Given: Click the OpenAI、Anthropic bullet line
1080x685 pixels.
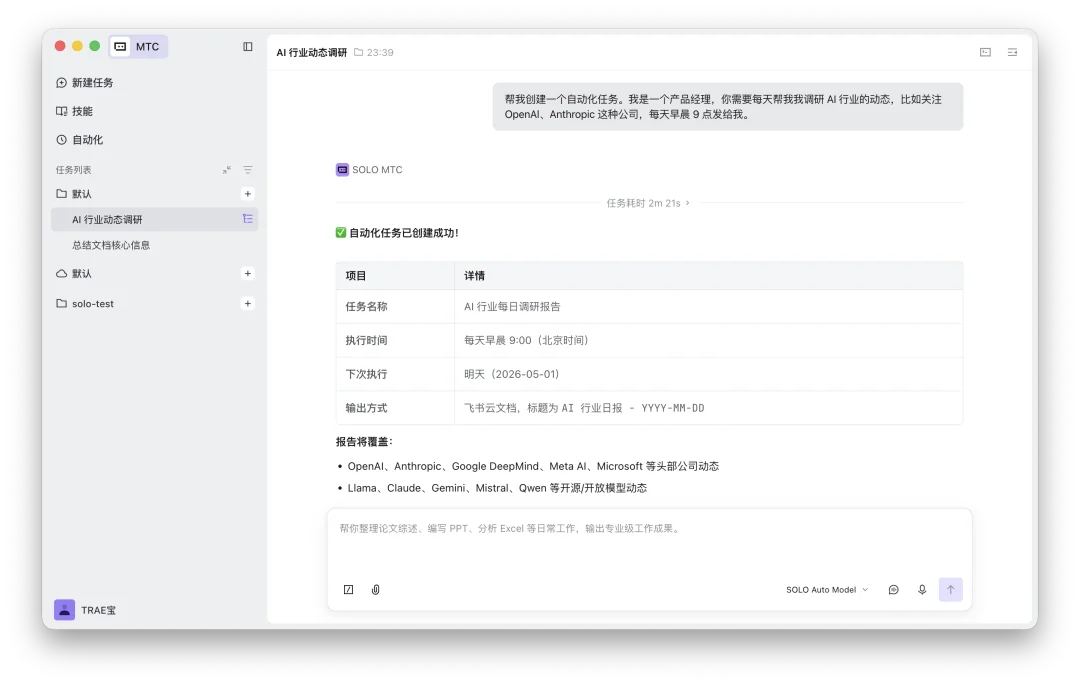Looking at the screenshot, I should point(533,466).
